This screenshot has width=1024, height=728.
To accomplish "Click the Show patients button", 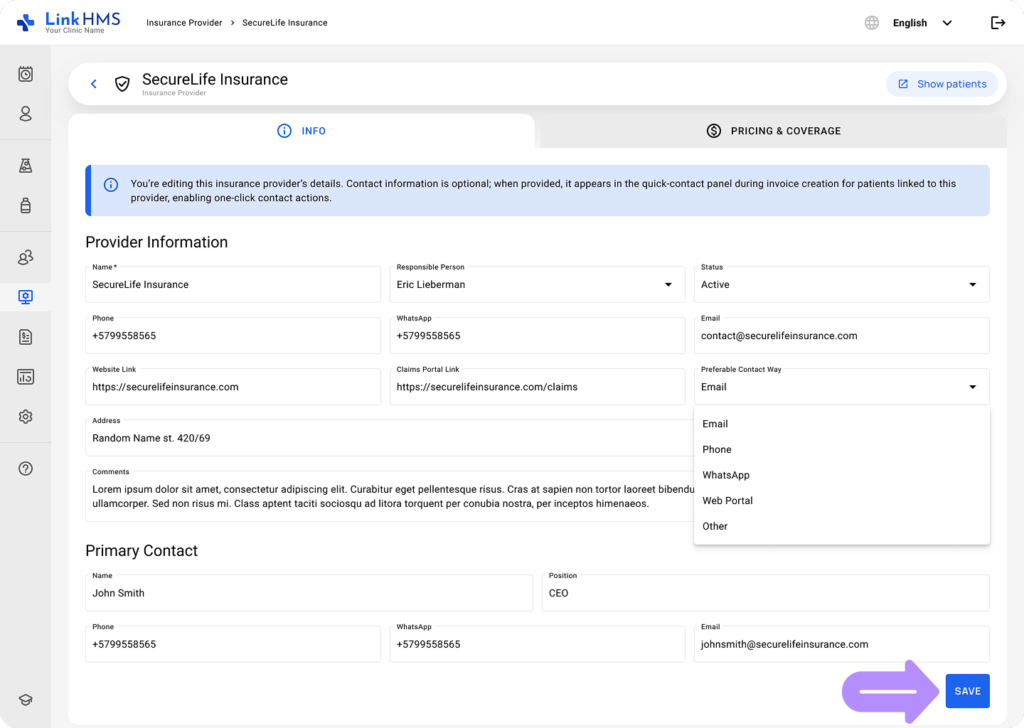I will pyautogui.click(x=942, y=84).
